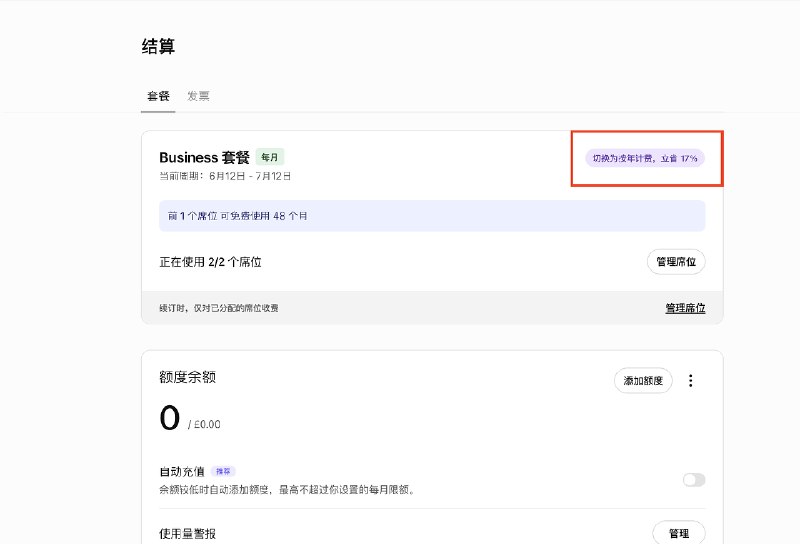Open the underlined 管理席位 link

685,308
